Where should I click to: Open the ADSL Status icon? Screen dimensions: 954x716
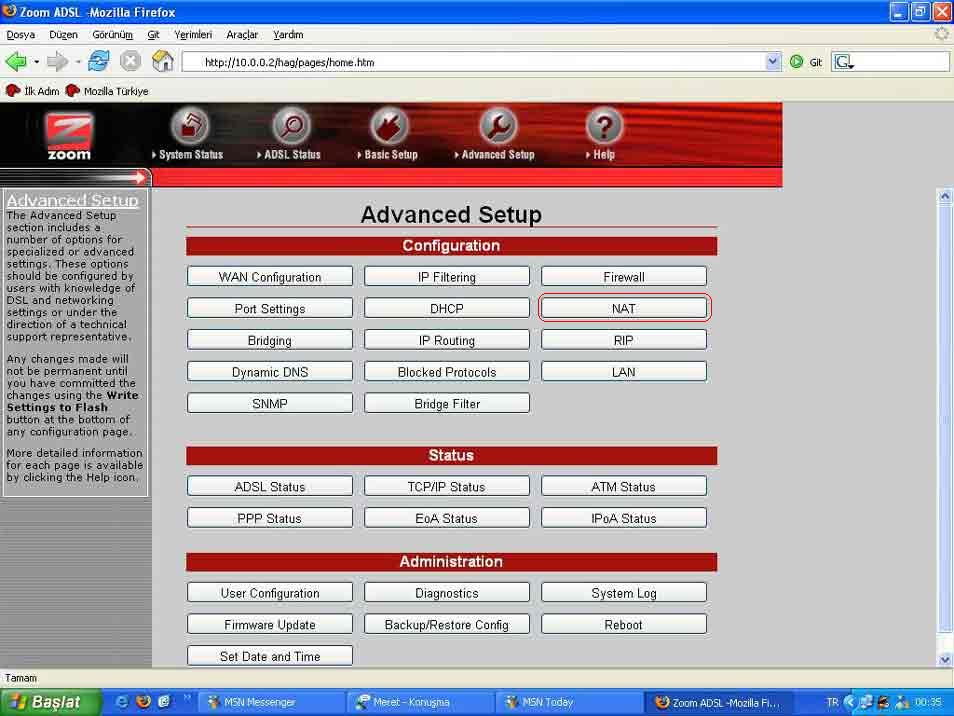(292, 125)
